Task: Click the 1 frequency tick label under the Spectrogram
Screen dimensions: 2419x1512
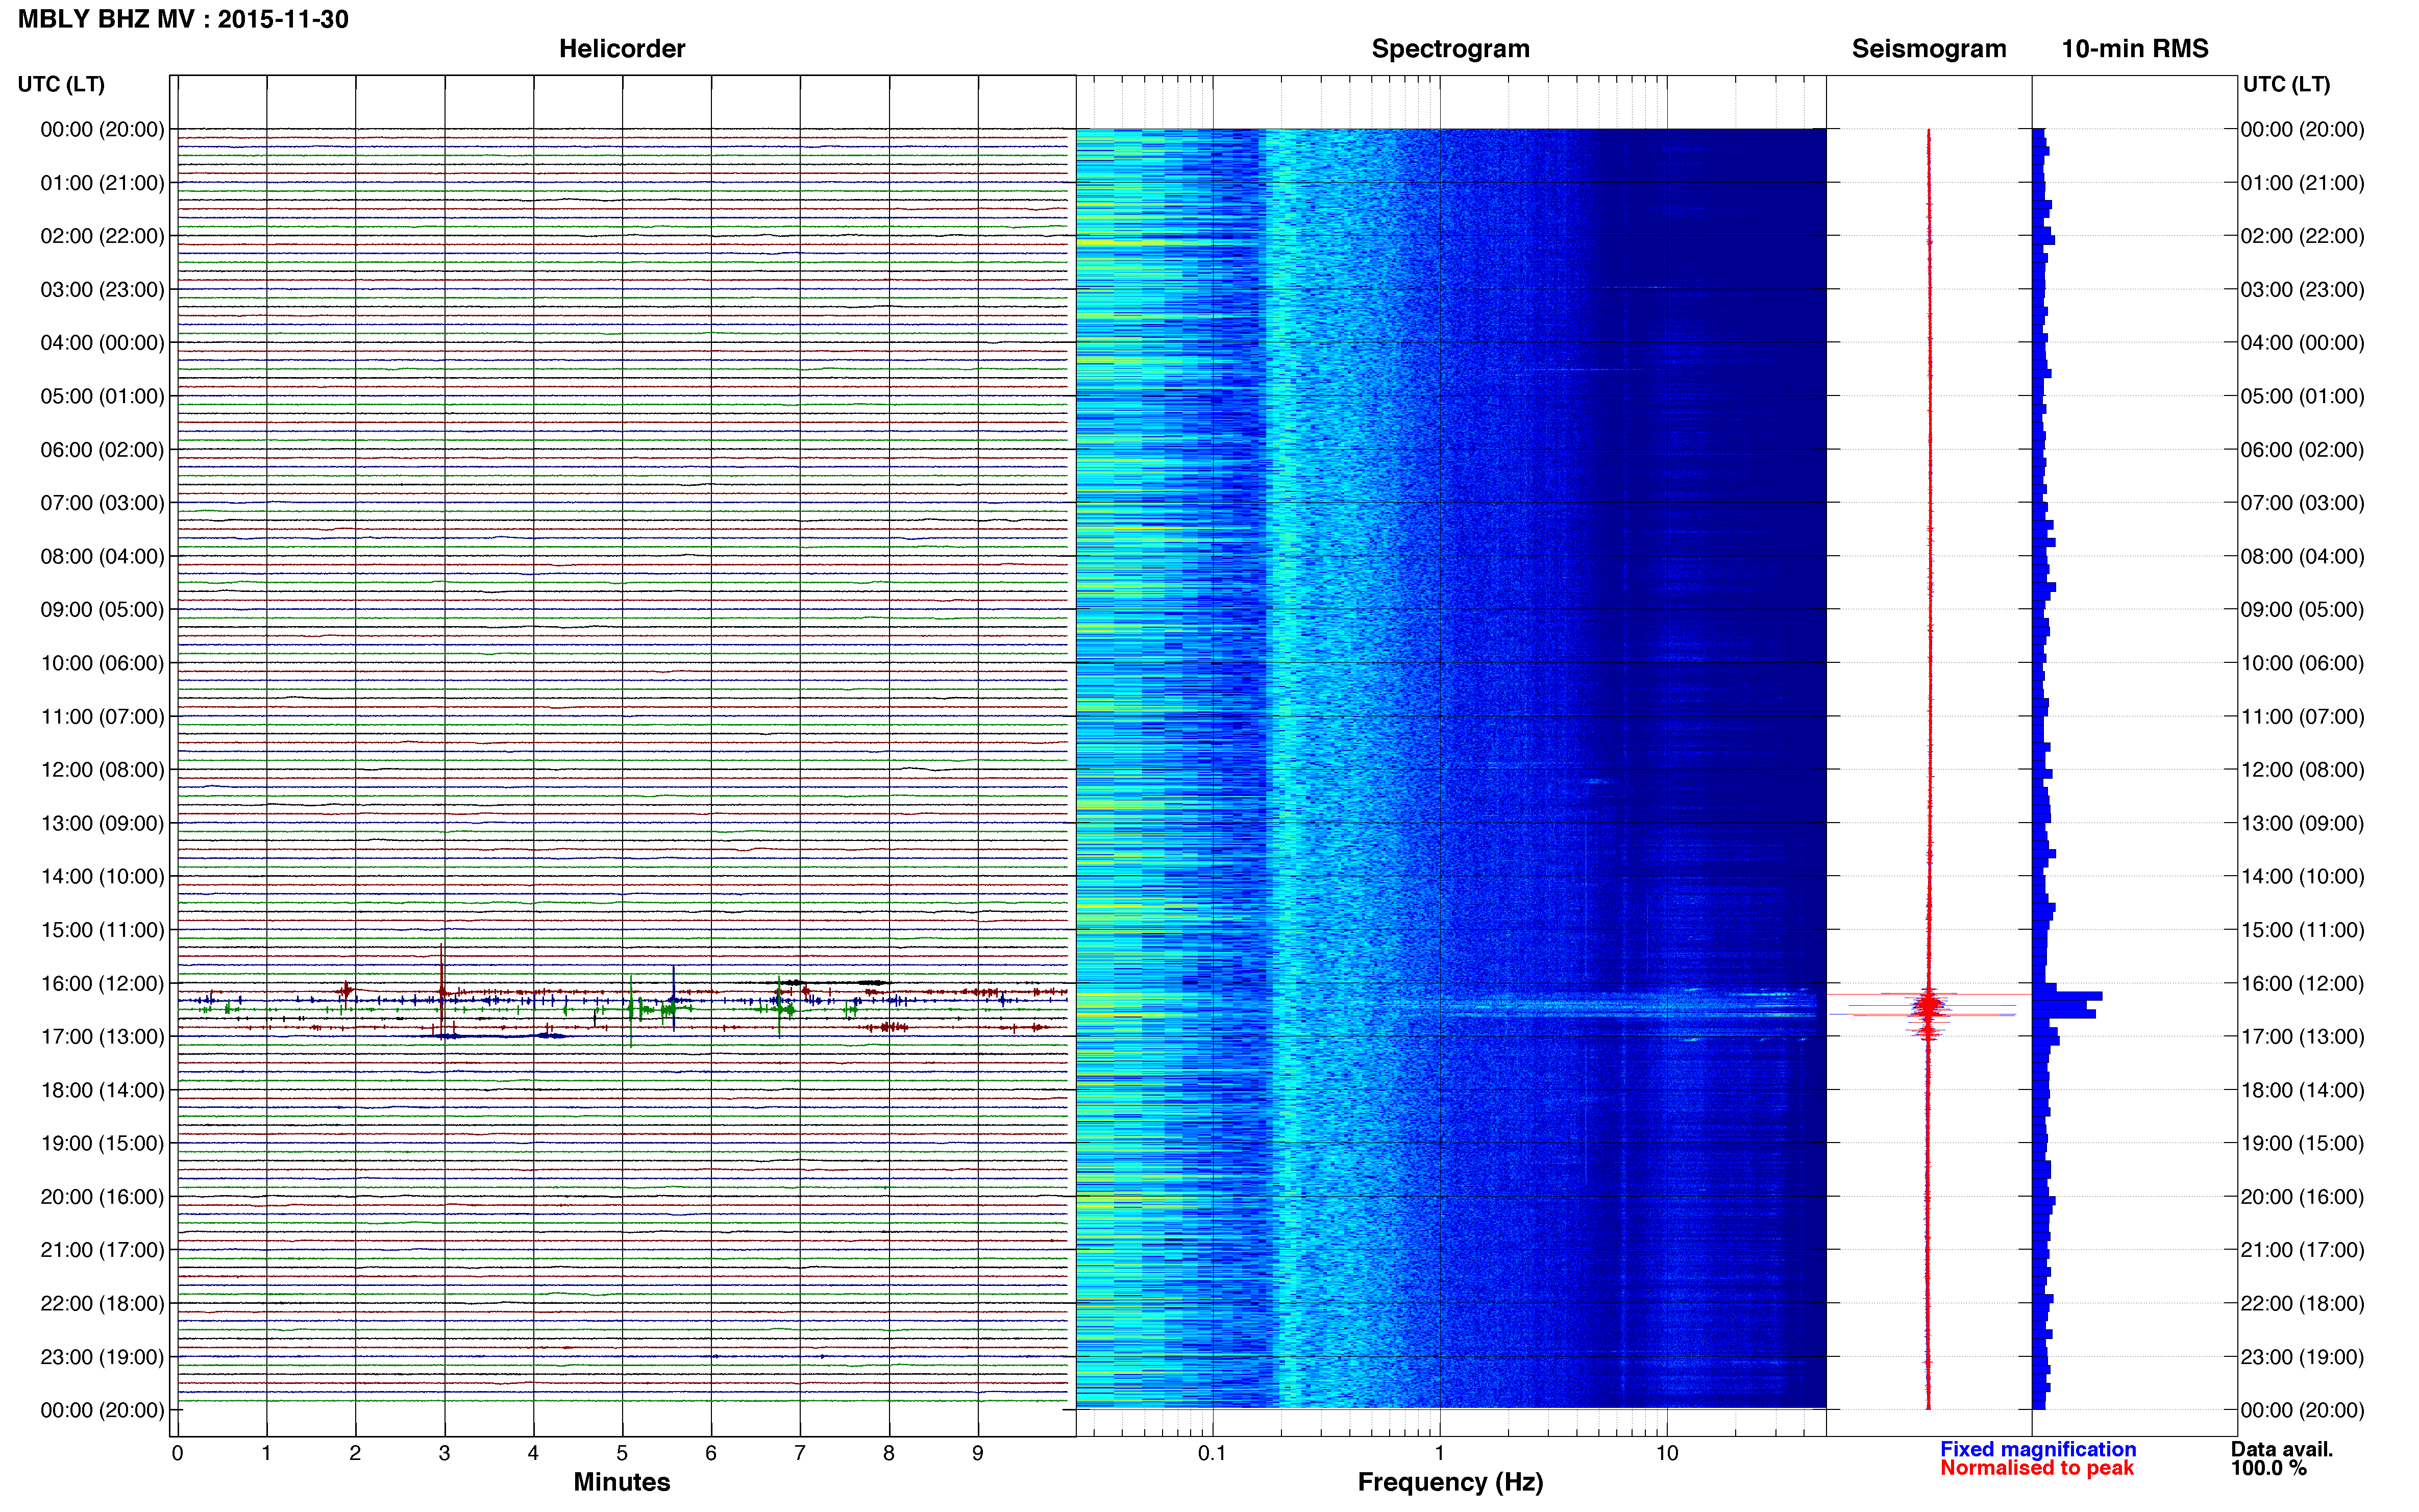Action: pos(1439,1454)
